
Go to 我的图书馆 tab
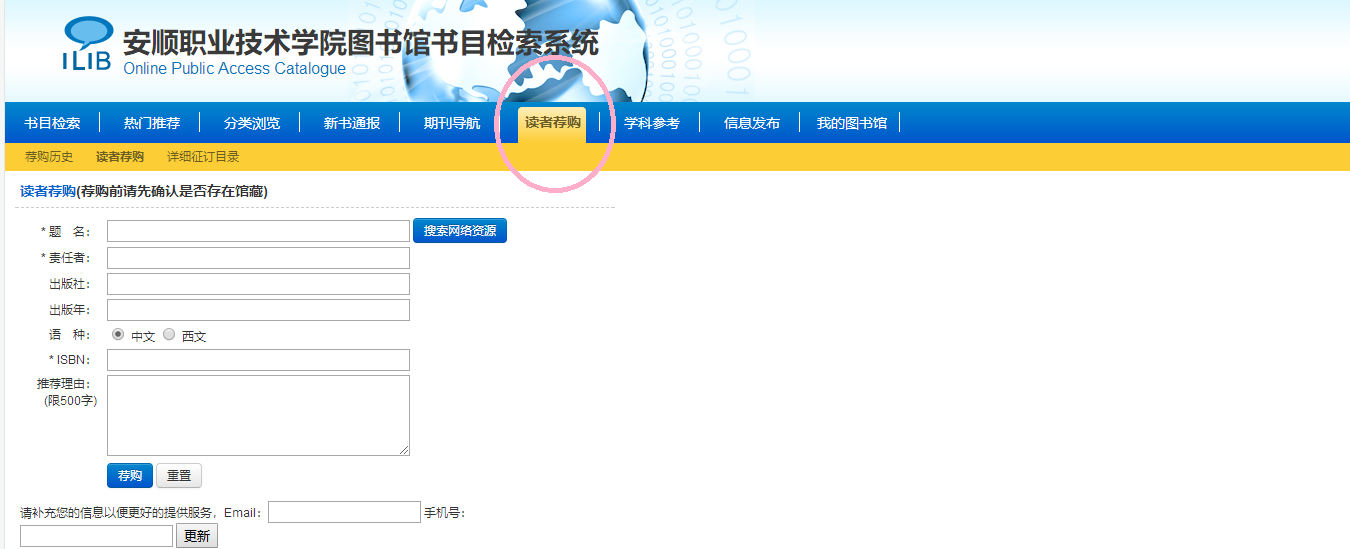[851, 123]
